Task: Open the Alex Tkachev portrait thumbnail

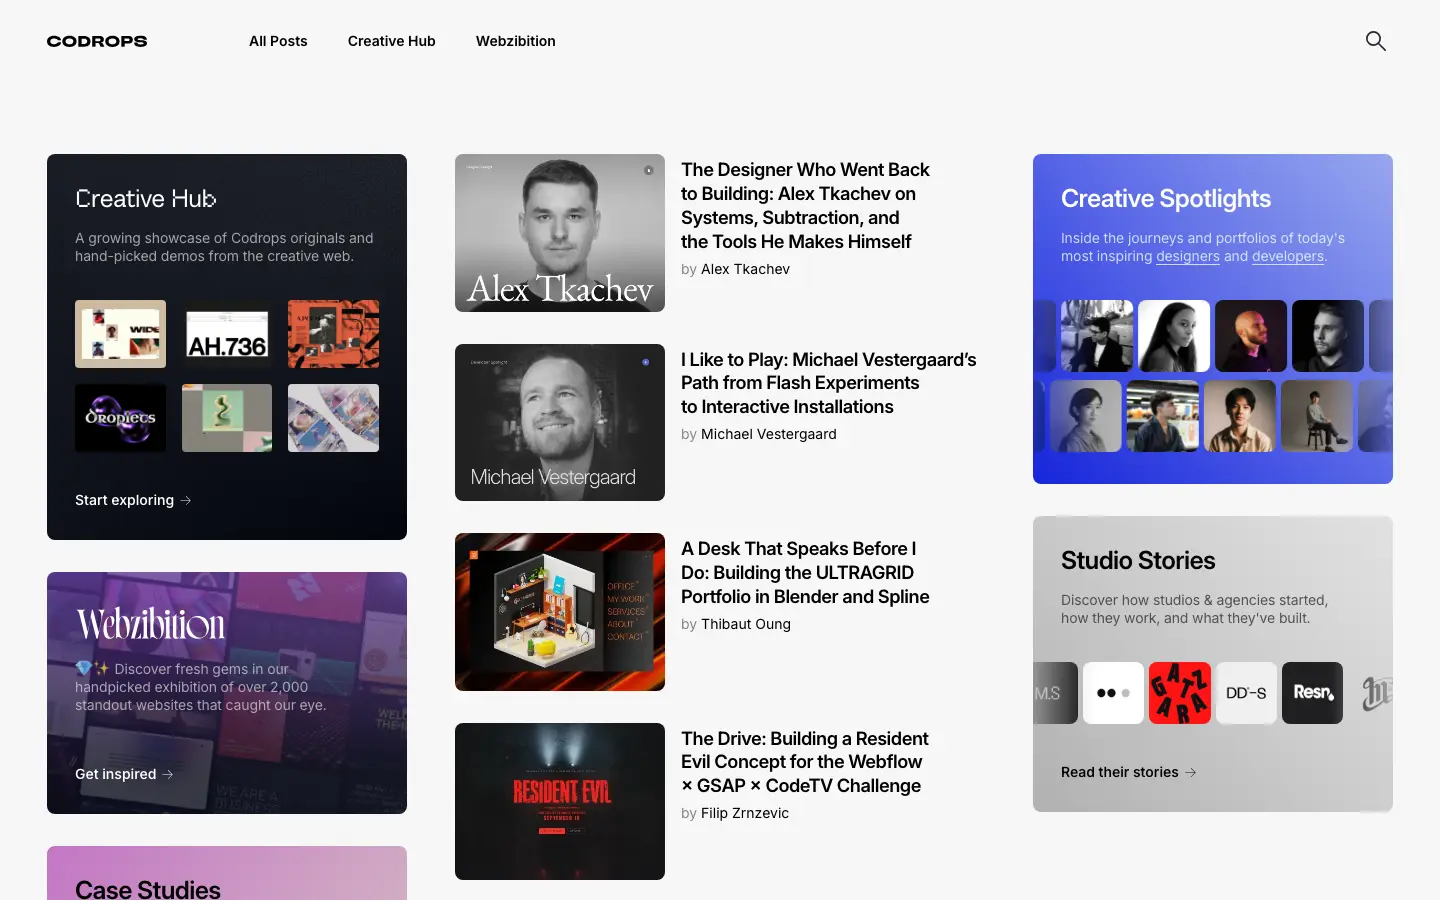Action: click(560, 233)
